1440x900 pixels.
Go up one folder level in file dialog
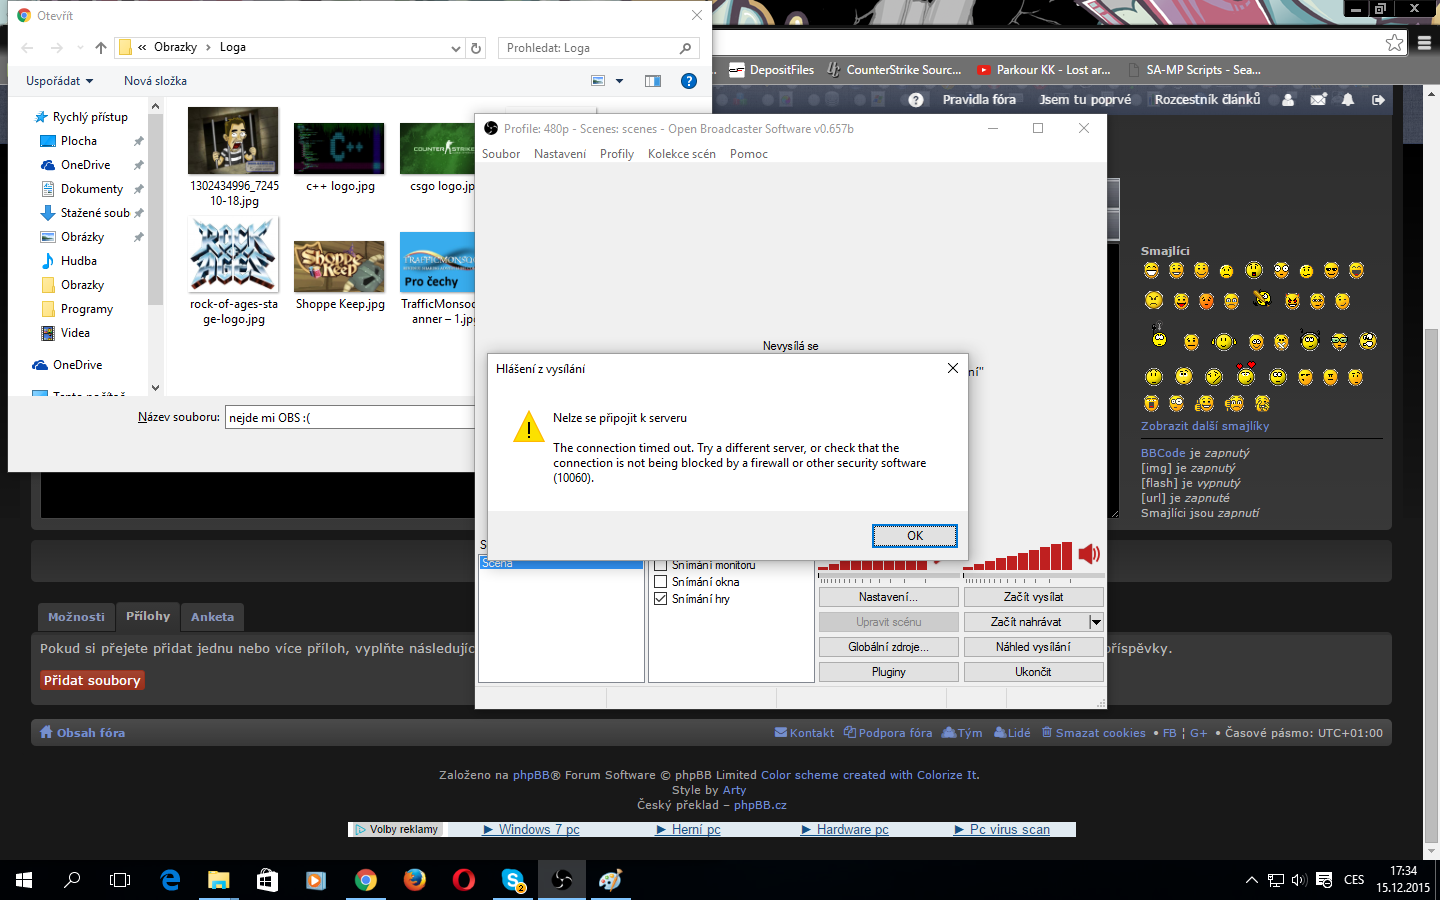[x=100, y=48]
